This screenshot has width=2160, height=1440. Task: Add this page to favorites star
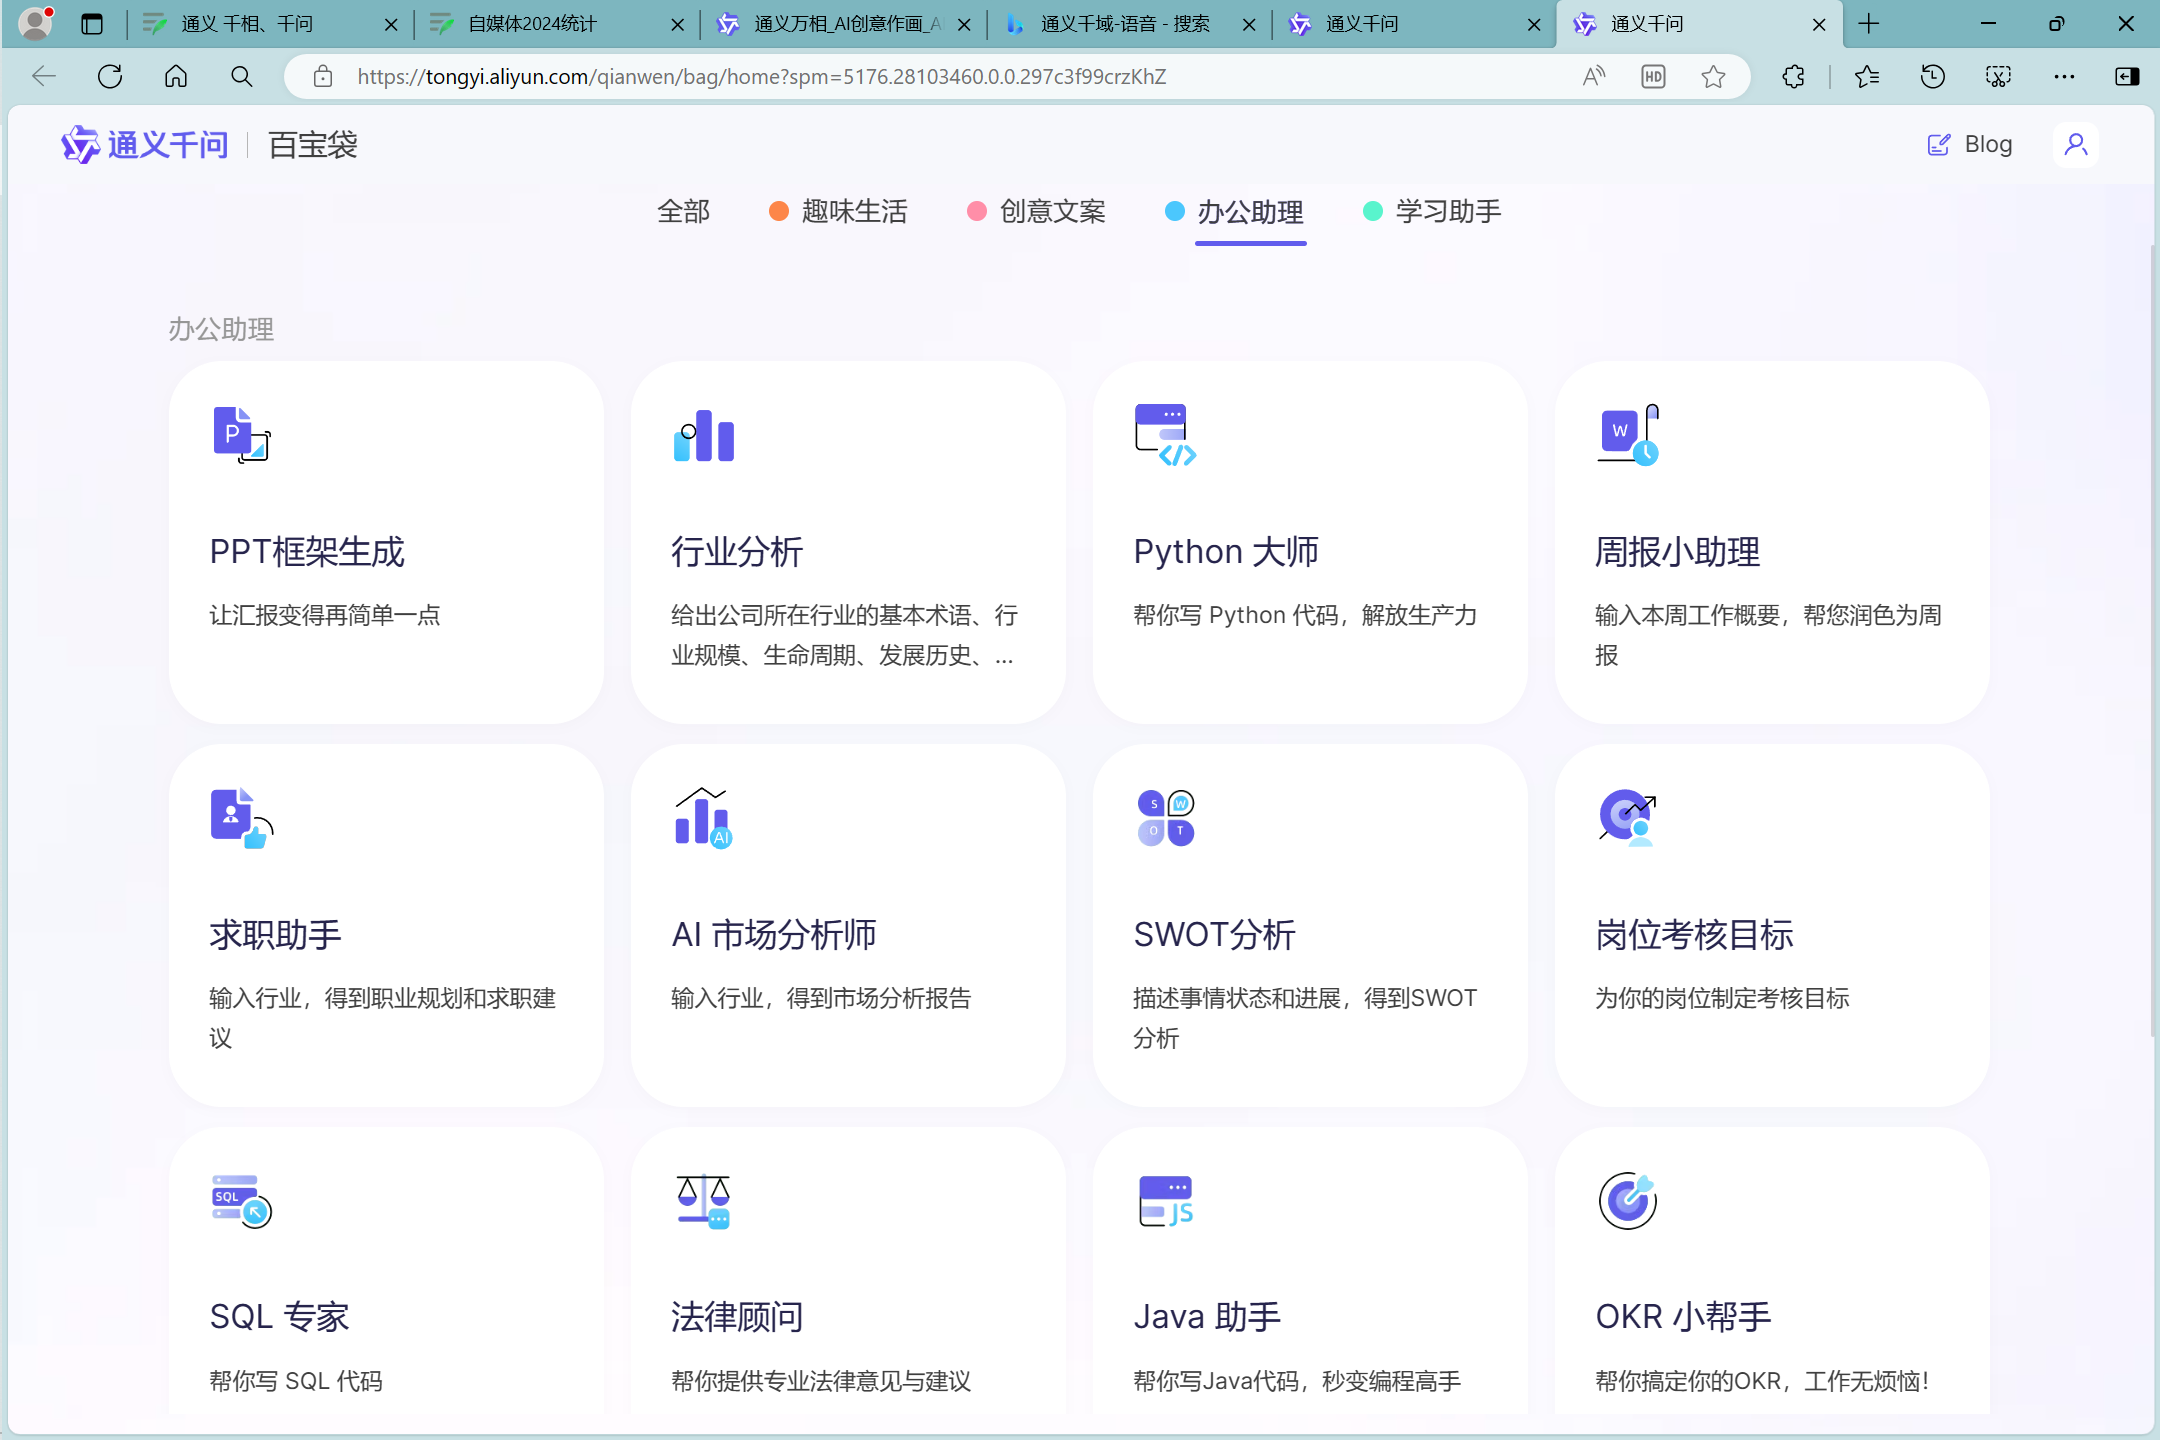coord(1714,77)
